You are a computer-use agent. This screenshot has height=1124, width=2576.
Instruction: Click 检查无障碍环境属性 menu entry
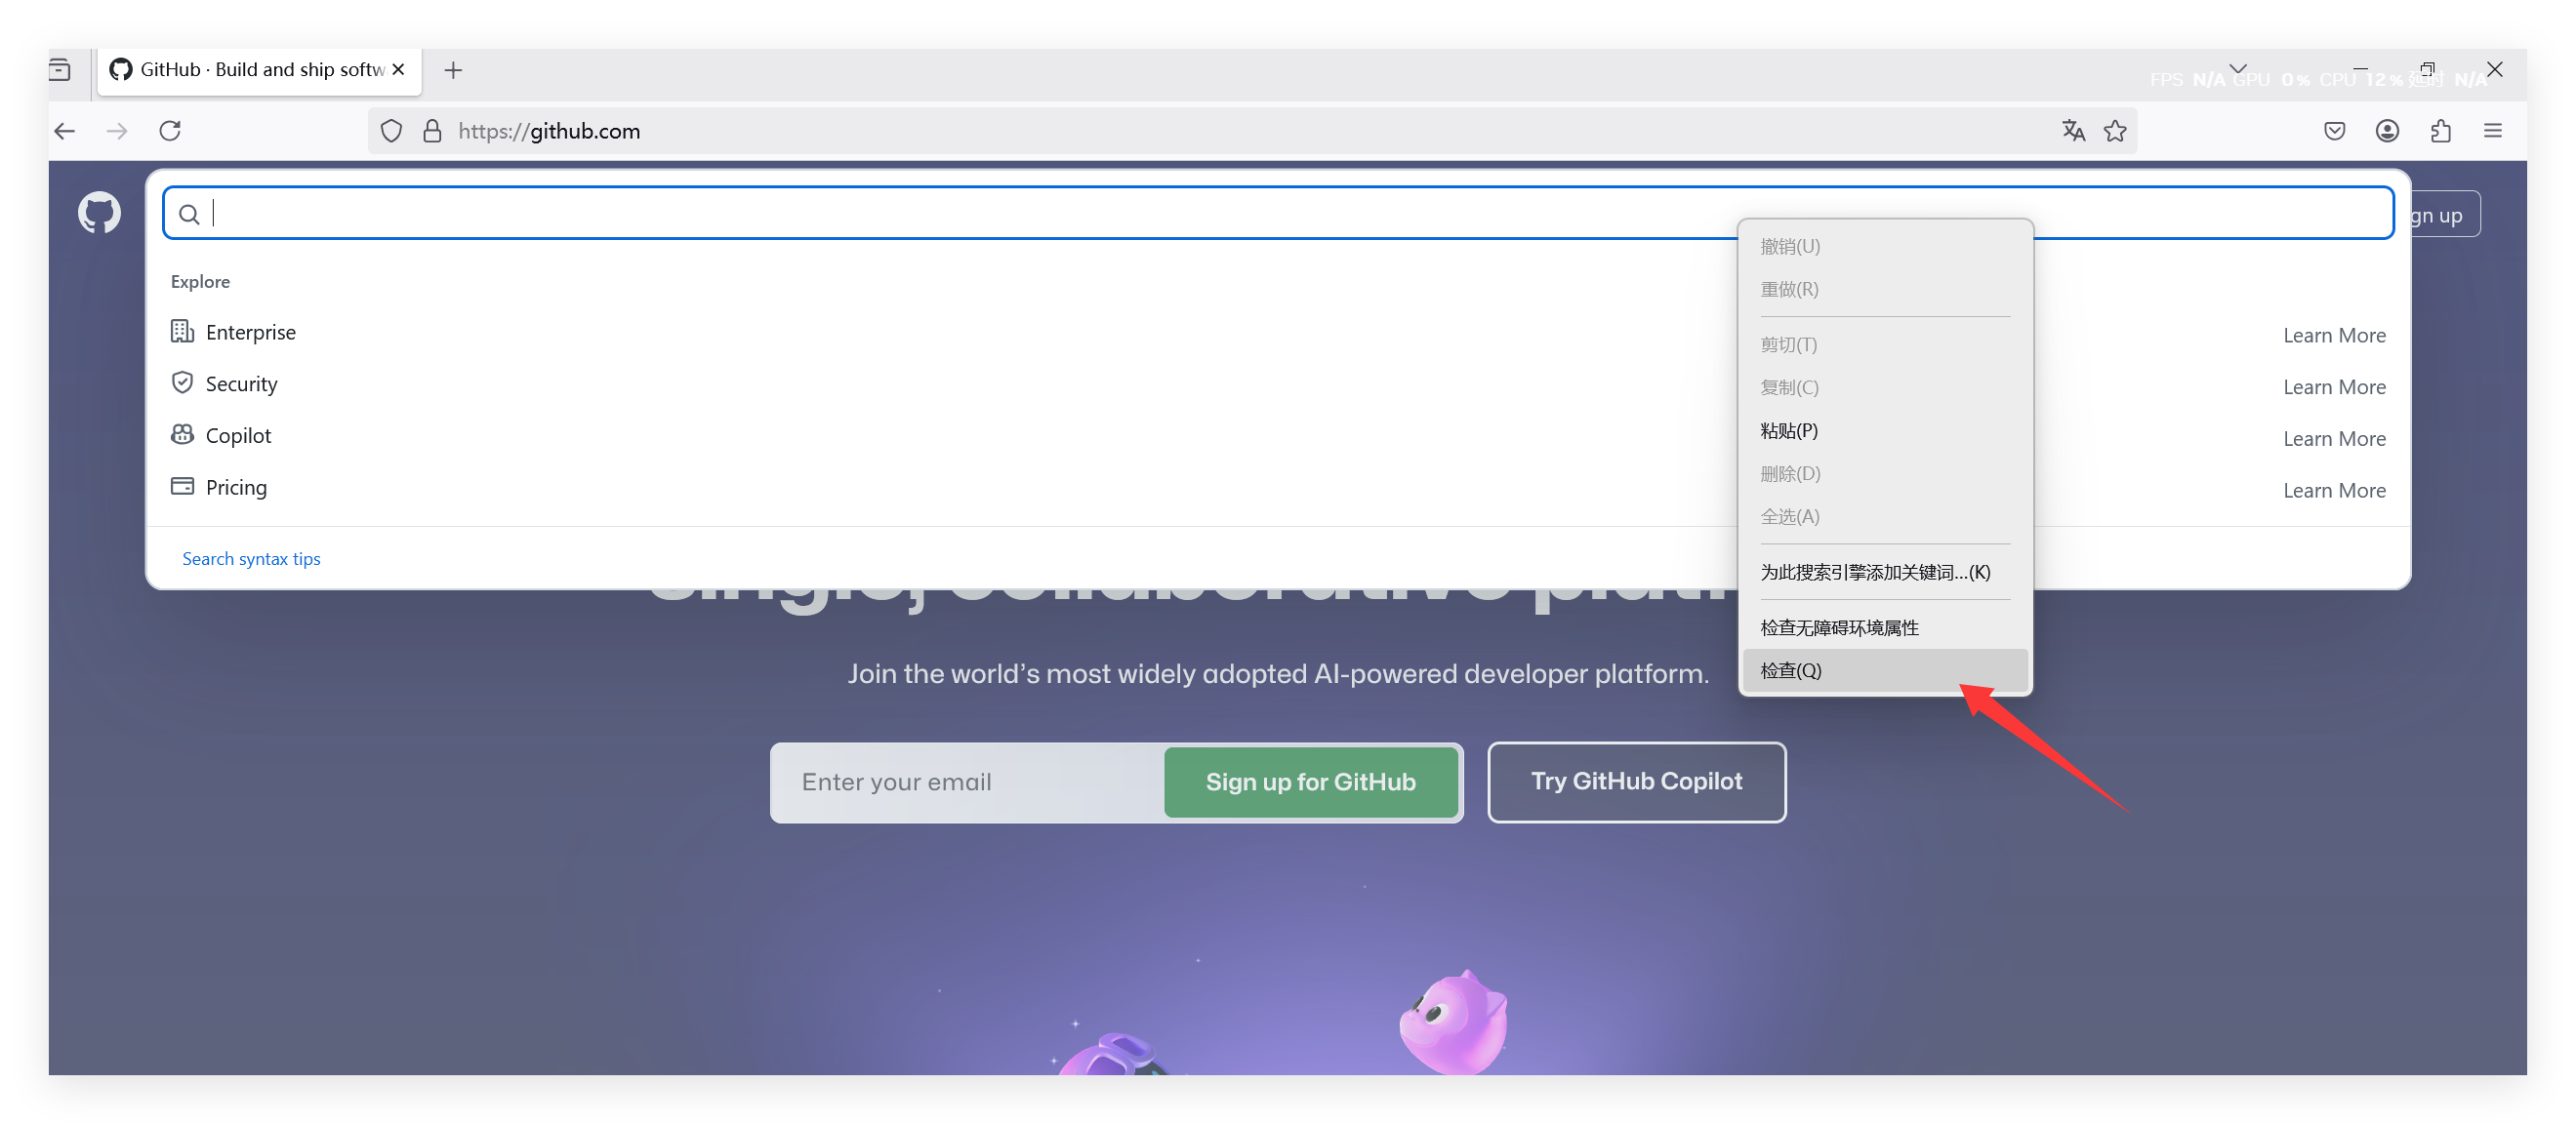[1839, 627]
